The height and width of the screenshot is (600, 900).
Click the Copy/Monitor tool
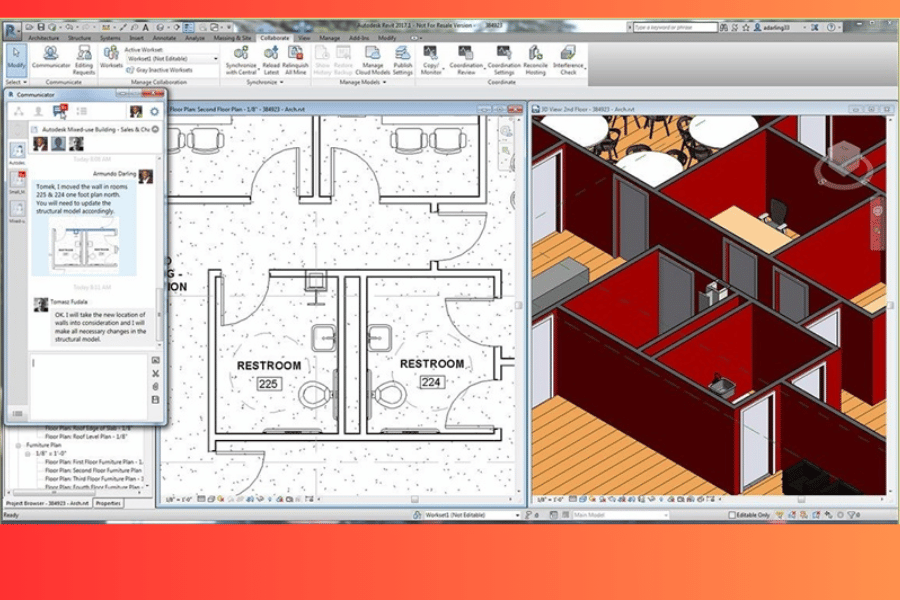coord(430,58)
